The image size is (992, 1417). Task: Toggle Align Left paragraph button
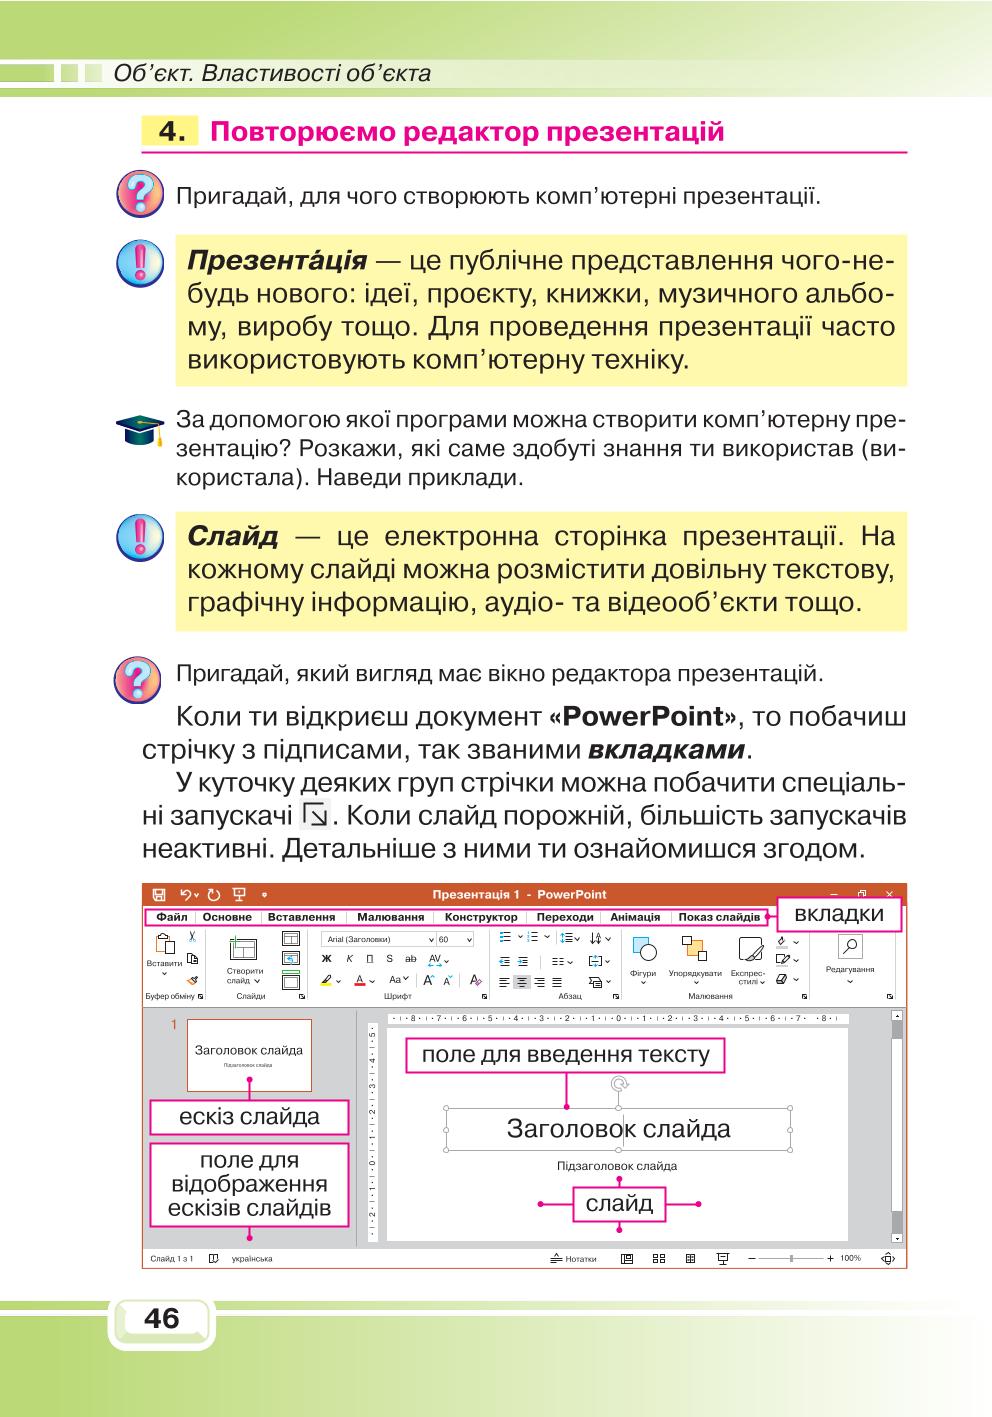tap(504, 982)
